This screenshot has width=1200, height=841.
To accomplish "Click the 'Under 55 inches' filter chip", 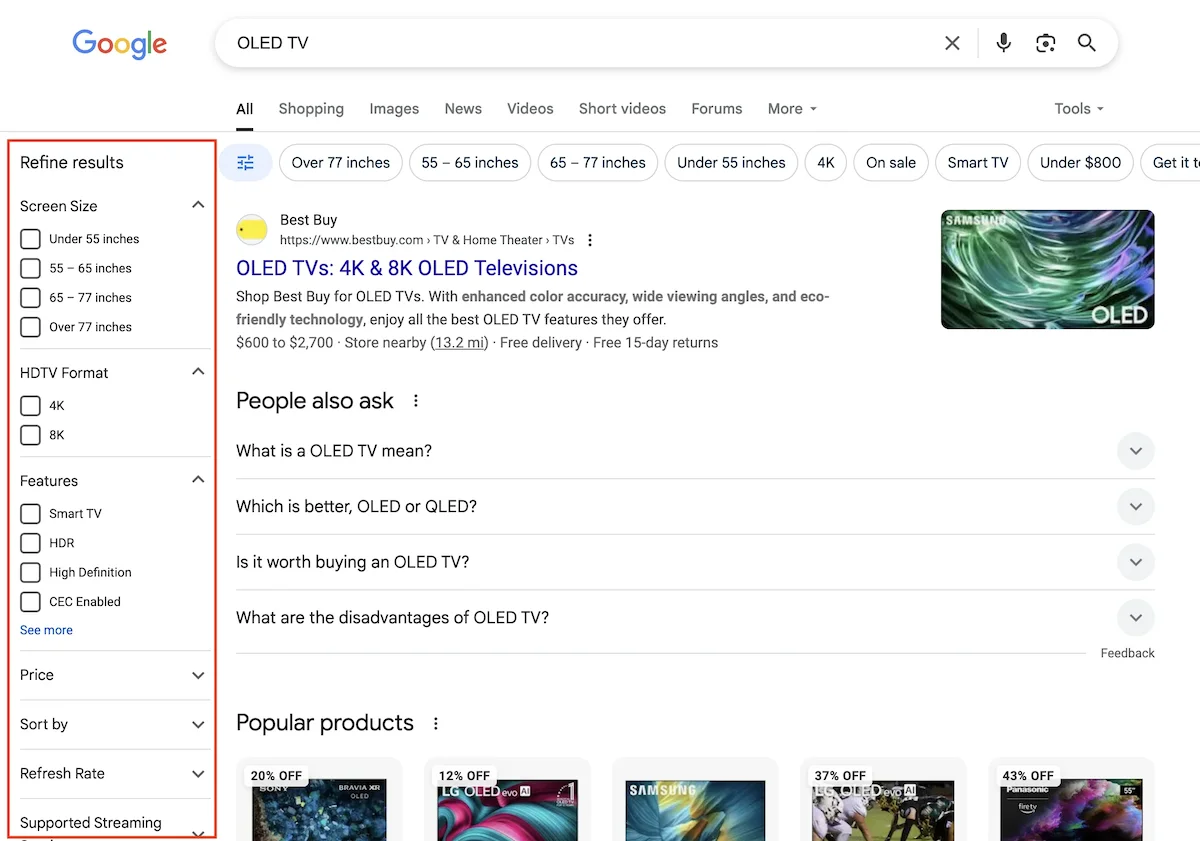I will point(731,162).
